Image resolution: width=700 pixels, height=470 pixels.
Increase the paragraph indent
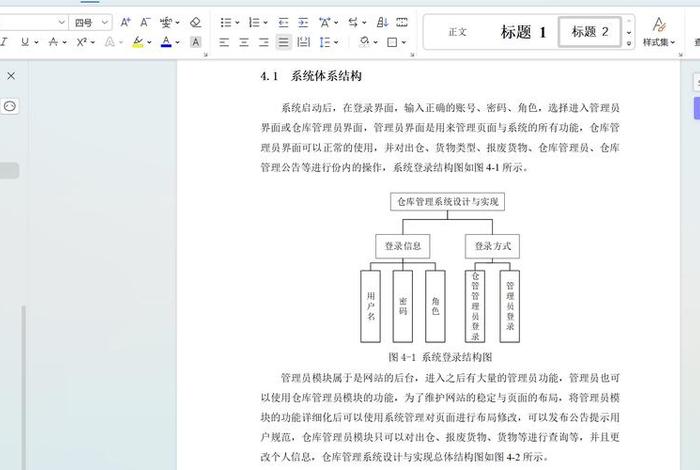point(303,22)
